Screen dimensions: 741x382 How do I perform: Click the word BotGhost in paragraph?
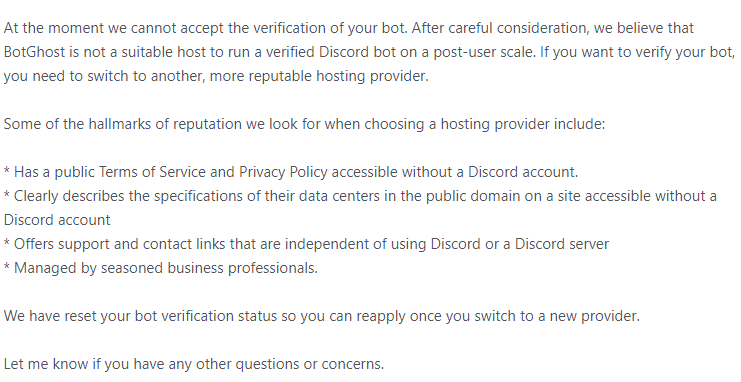coord(34,52)
